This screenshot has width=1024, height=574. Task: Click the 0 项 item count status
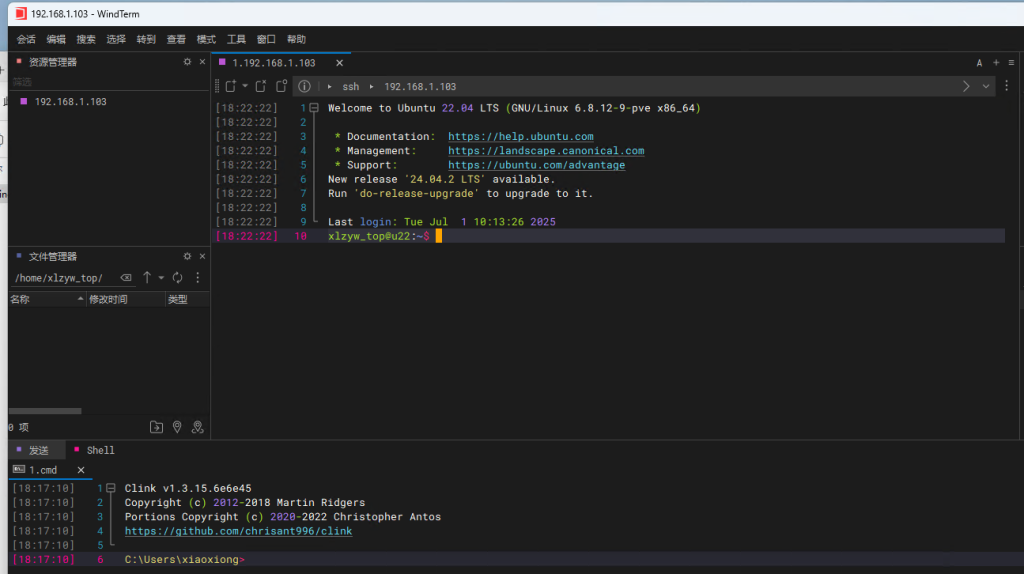(18, 427)
